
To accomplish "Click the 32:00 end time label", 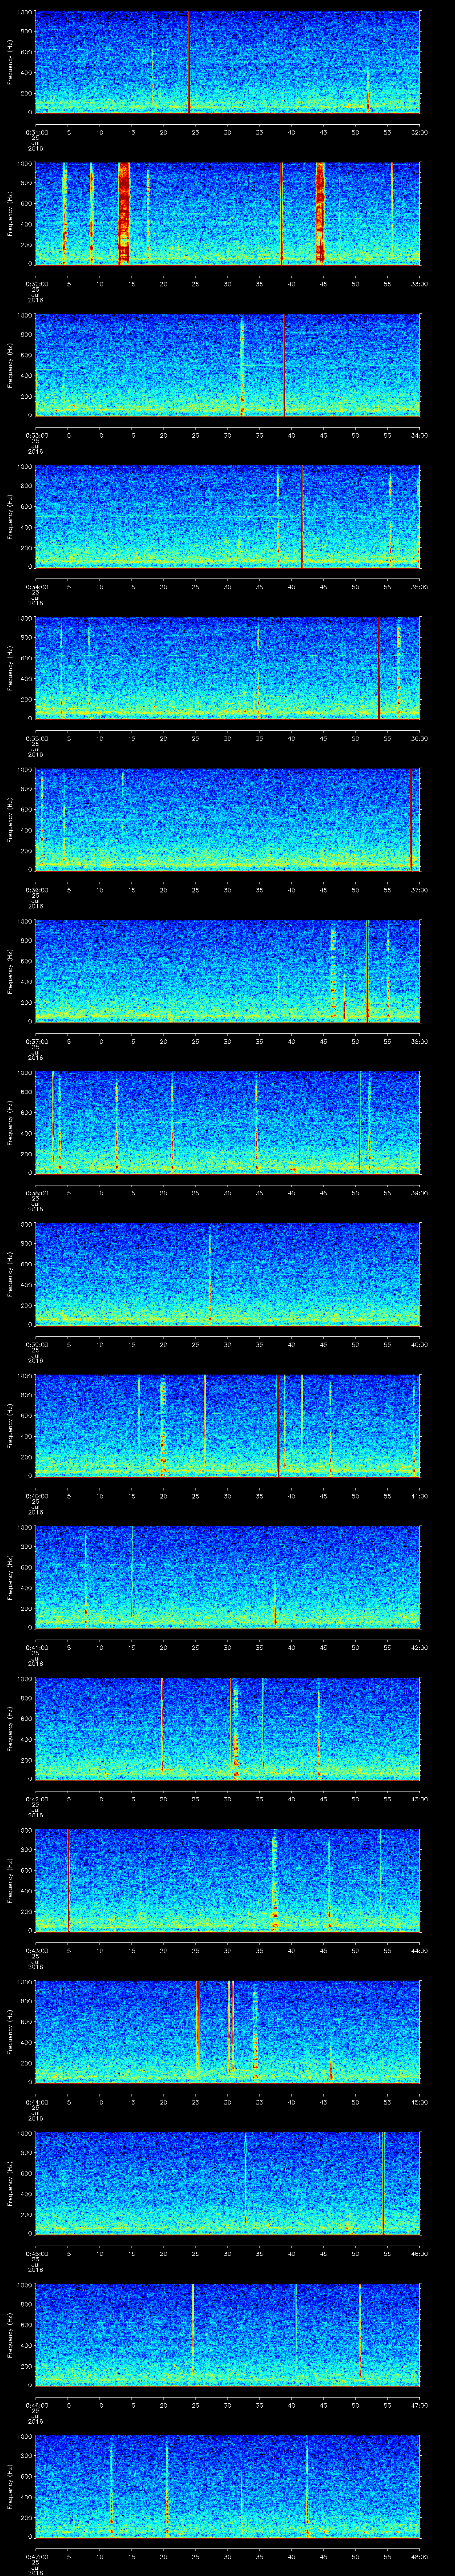I will (419, 132).
